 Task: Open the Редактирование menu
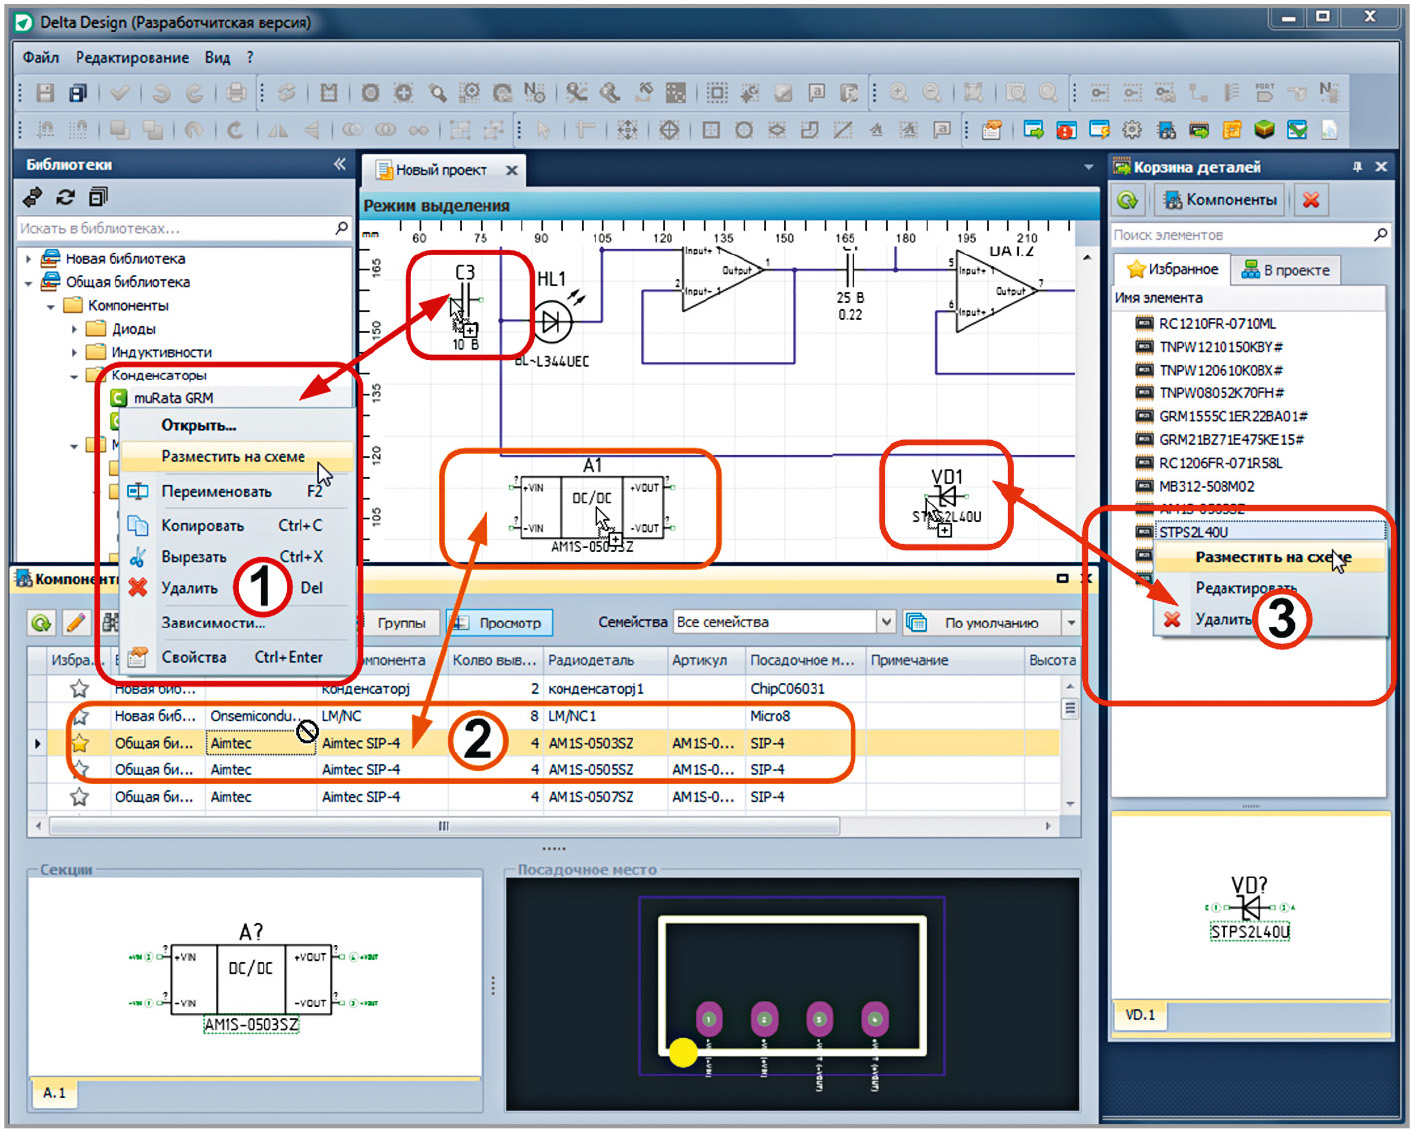(x=132, y=58)
